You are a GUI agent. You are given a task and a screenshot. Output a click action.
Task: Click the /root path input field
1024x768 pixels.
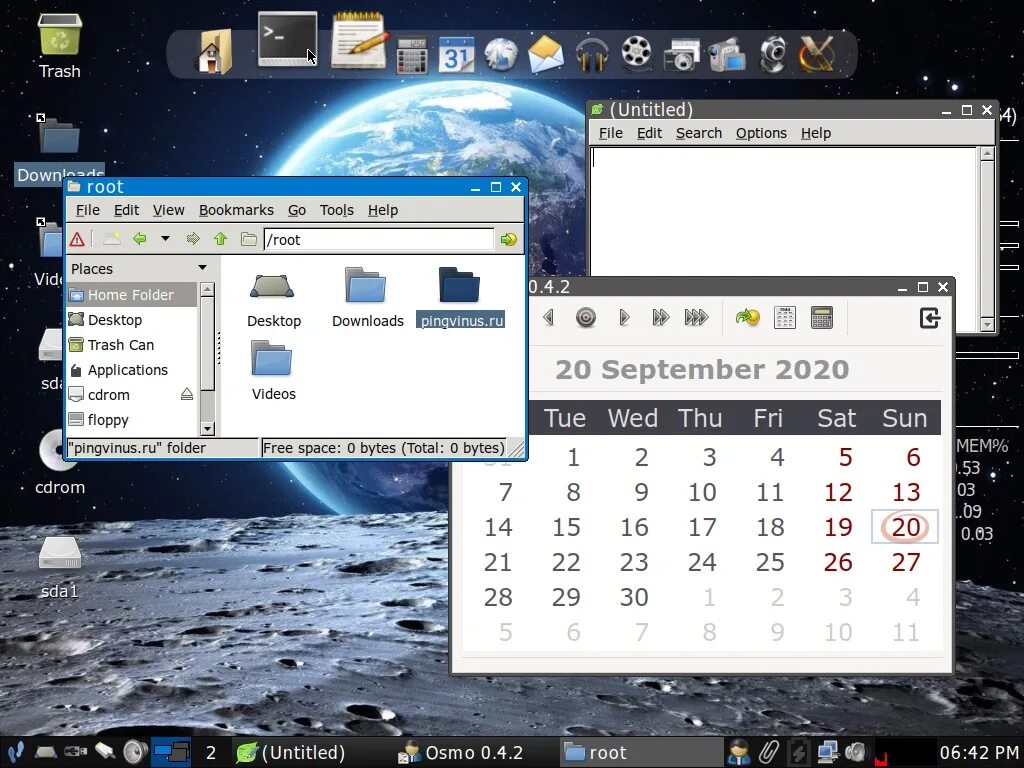click(x=379, y=240)
